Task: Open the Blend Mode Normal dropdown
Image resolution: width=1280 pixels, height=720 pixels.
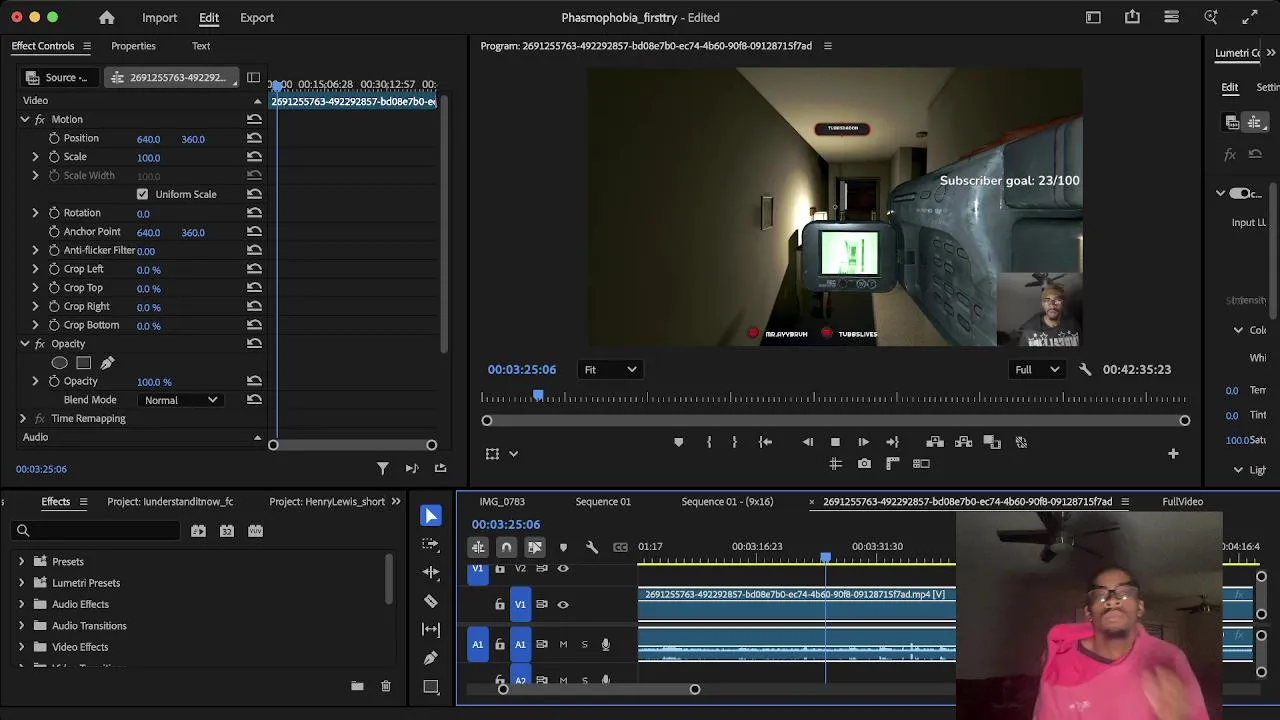Action: (181, 400)
